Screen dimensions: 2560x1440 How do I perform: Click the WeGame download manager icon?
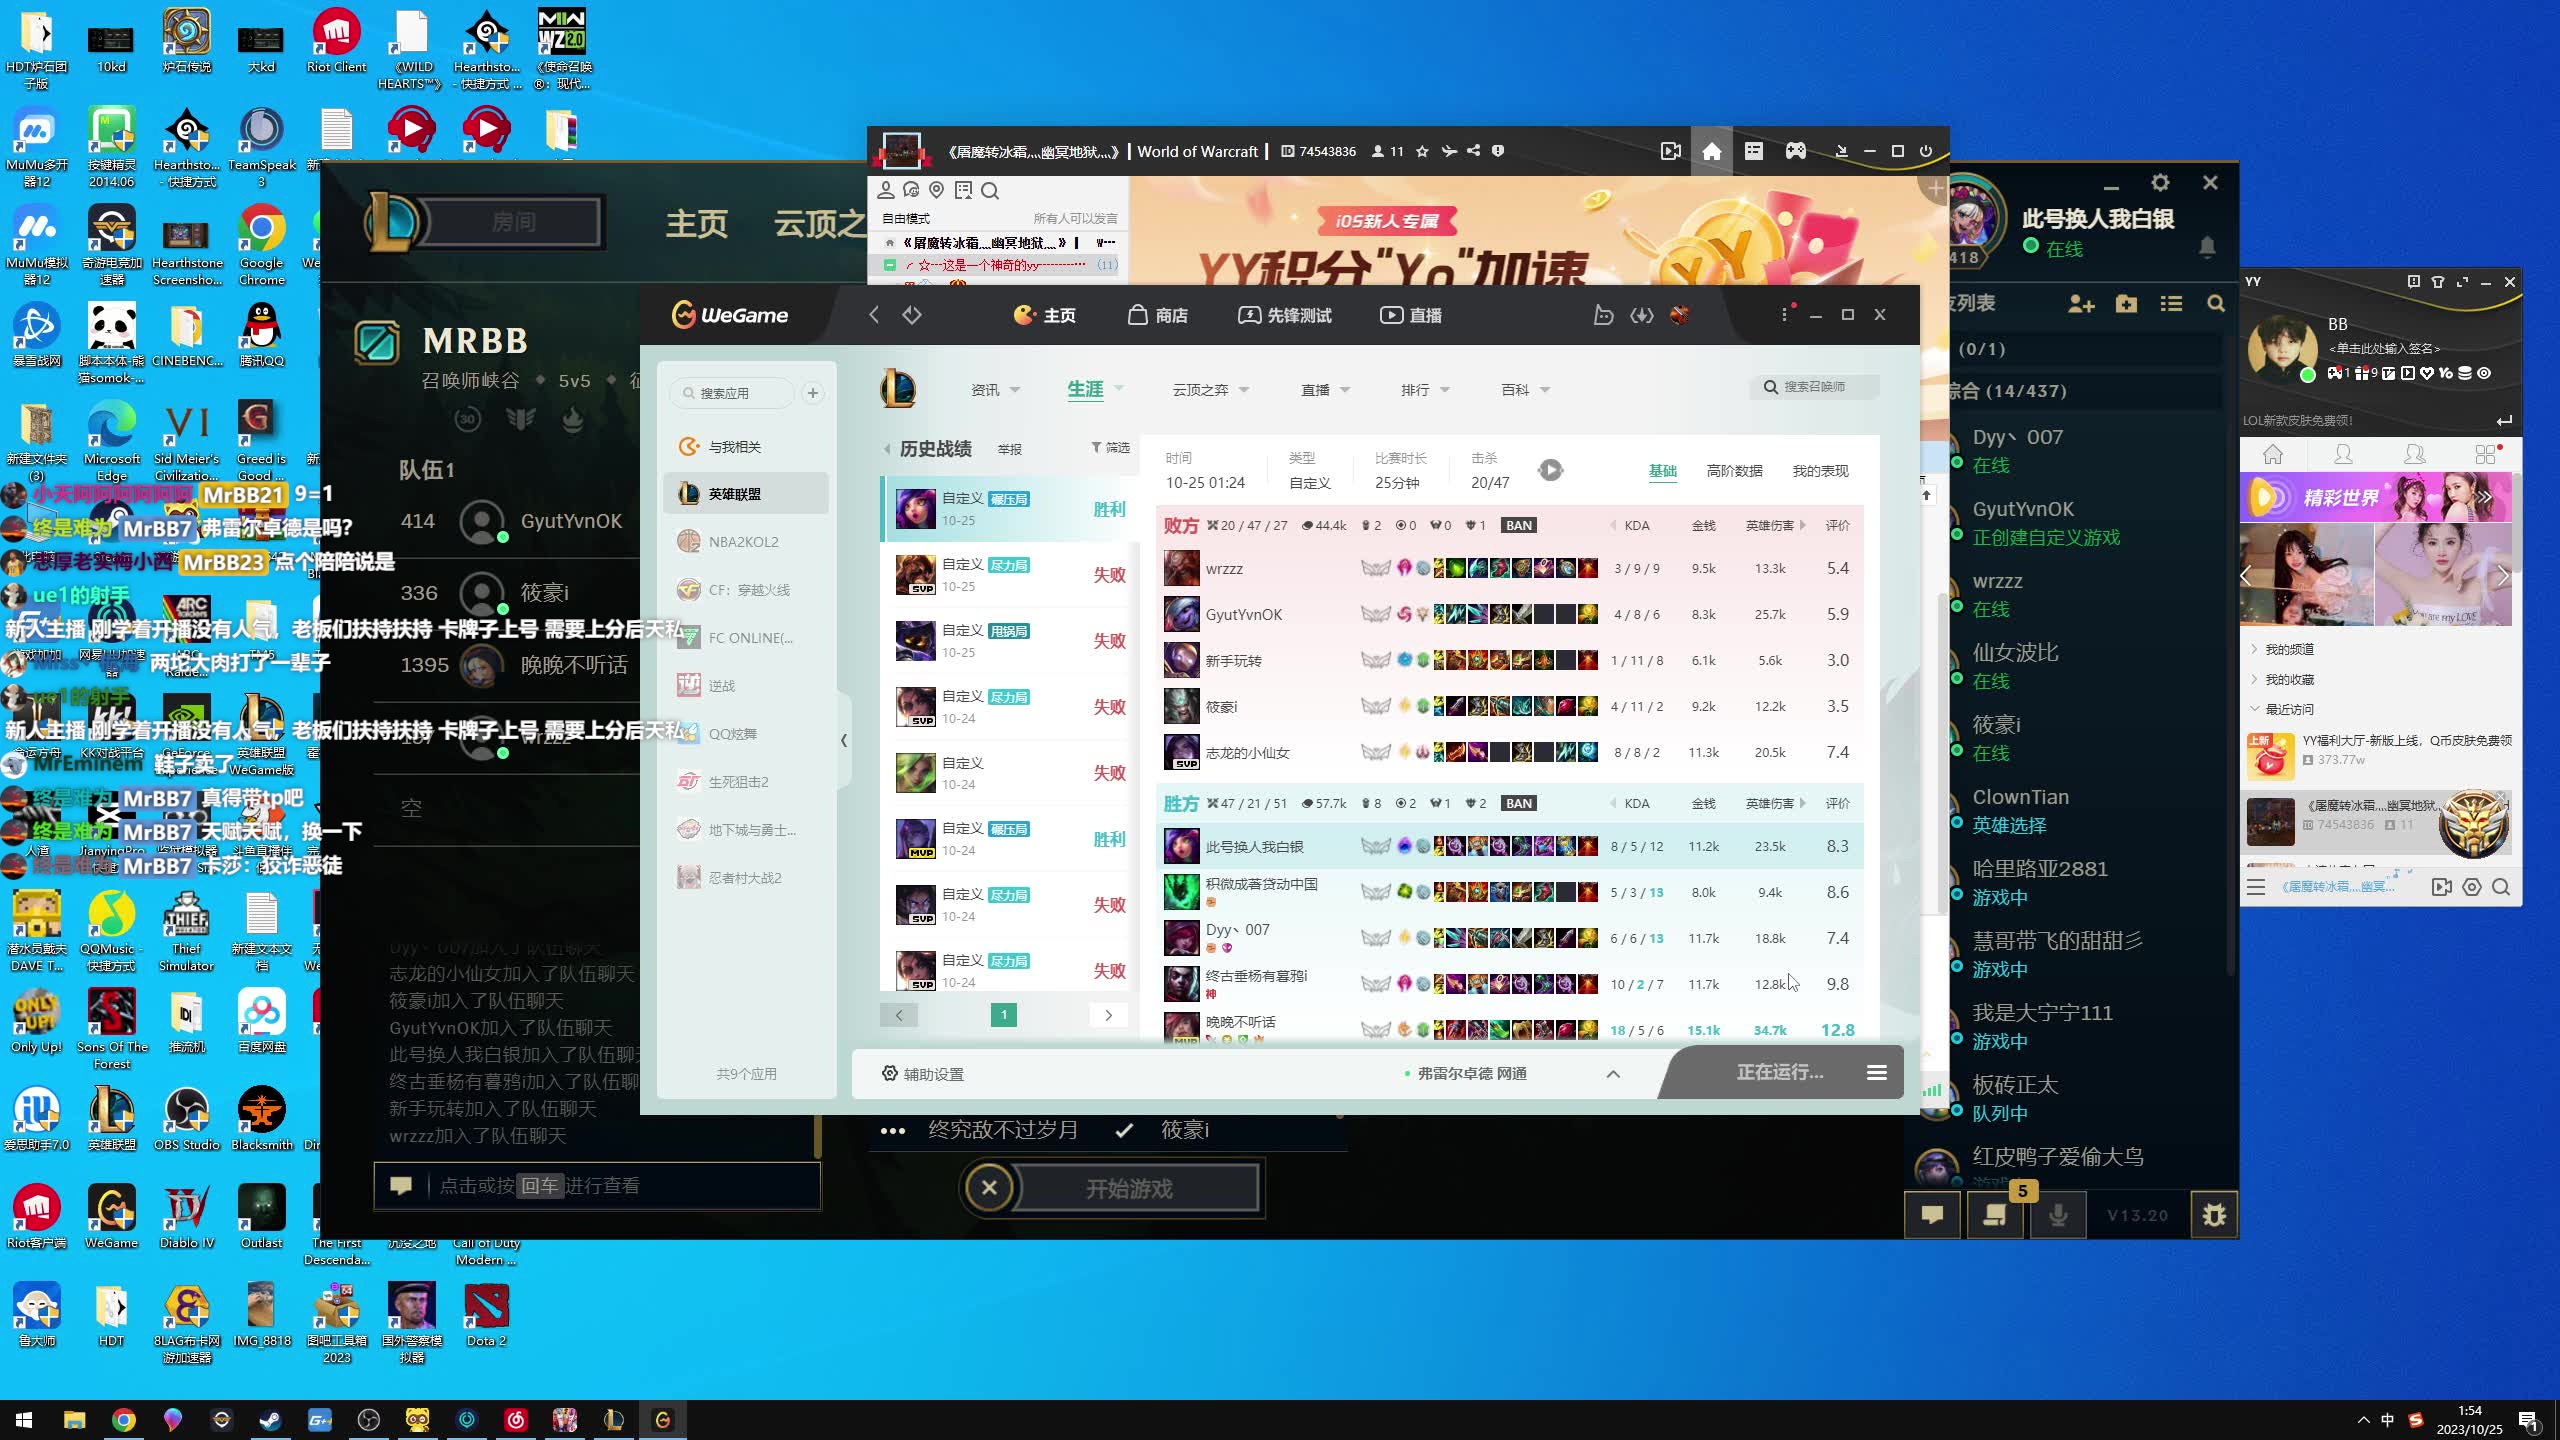pos(1642,315)
